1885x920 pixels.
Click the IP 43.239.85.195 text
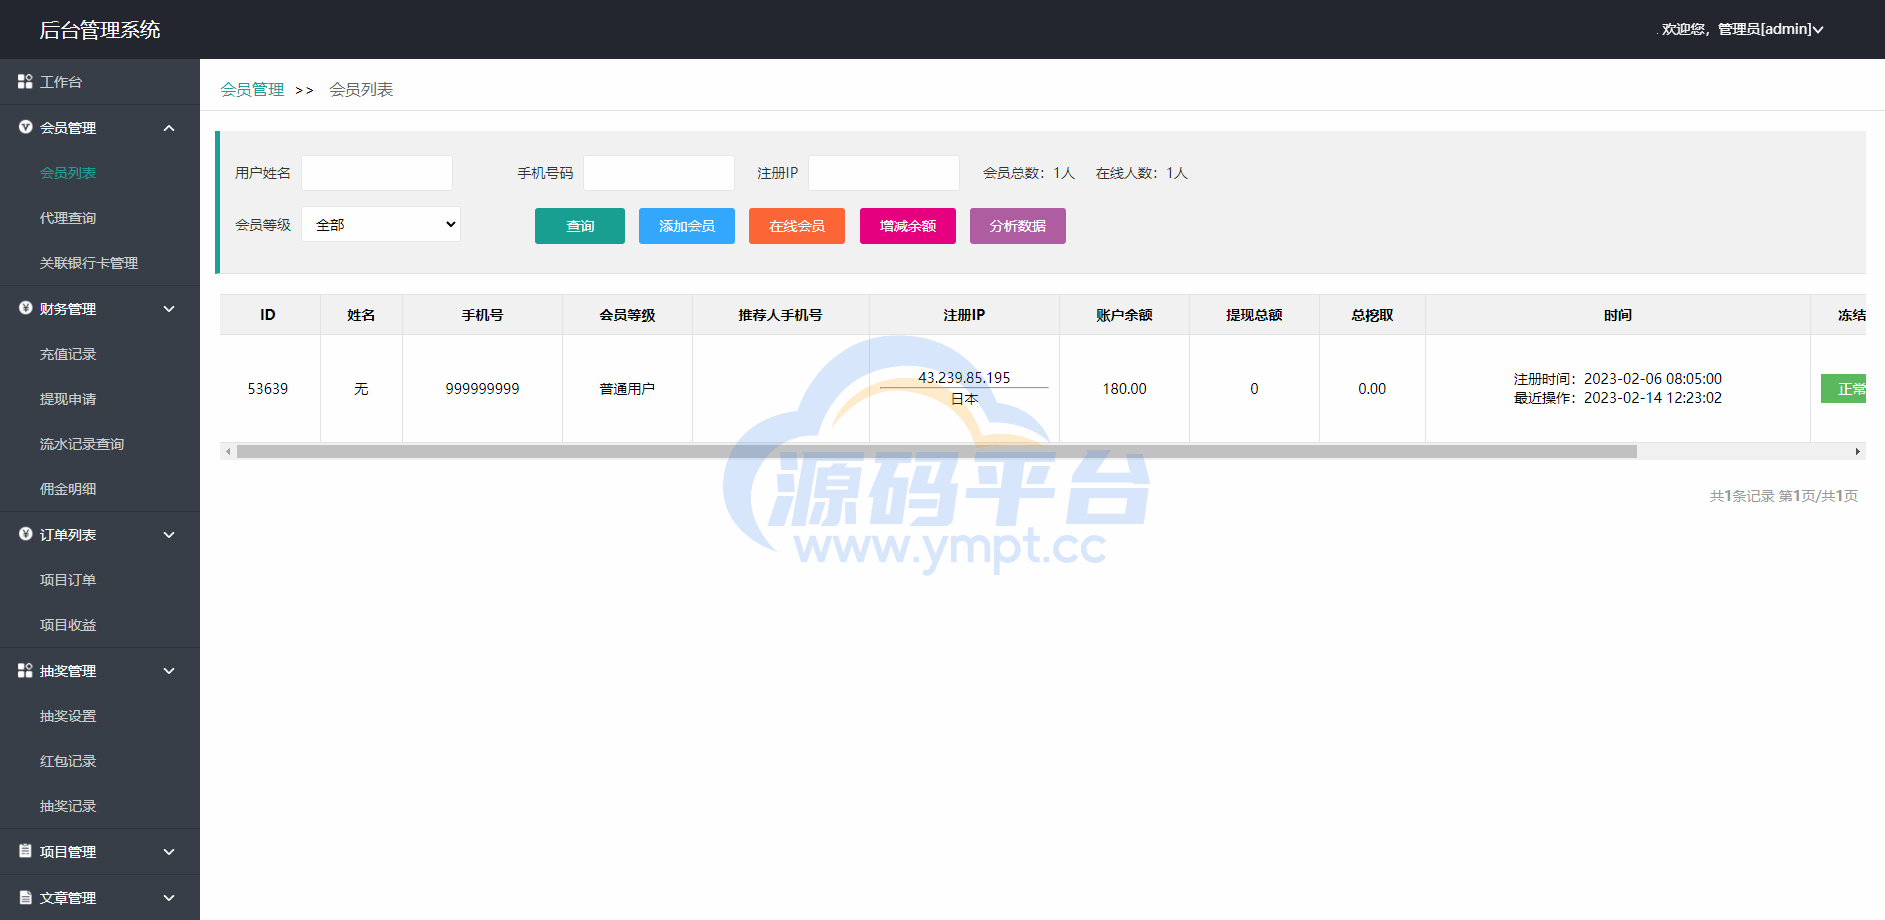point(964,378)
